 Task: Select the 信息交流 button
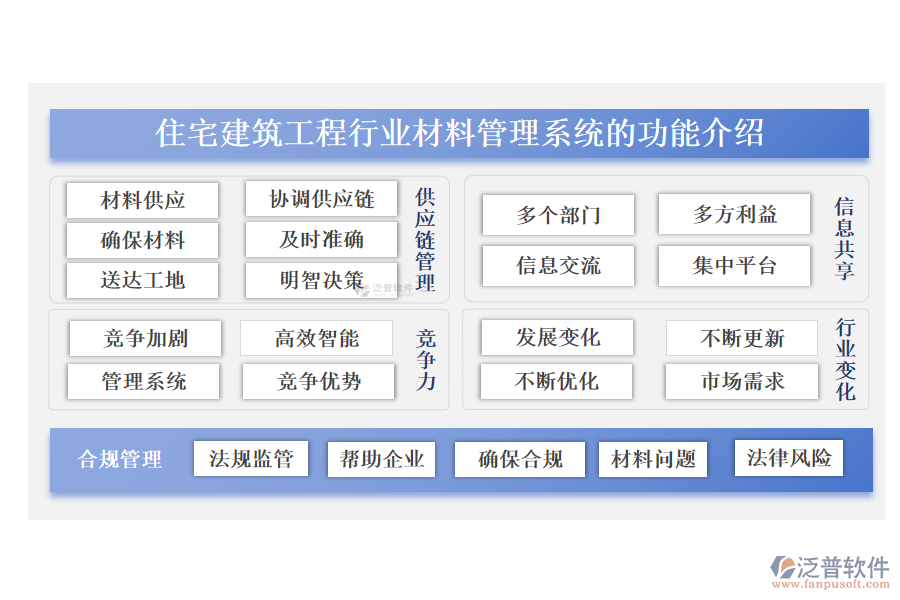click(558, 266)
